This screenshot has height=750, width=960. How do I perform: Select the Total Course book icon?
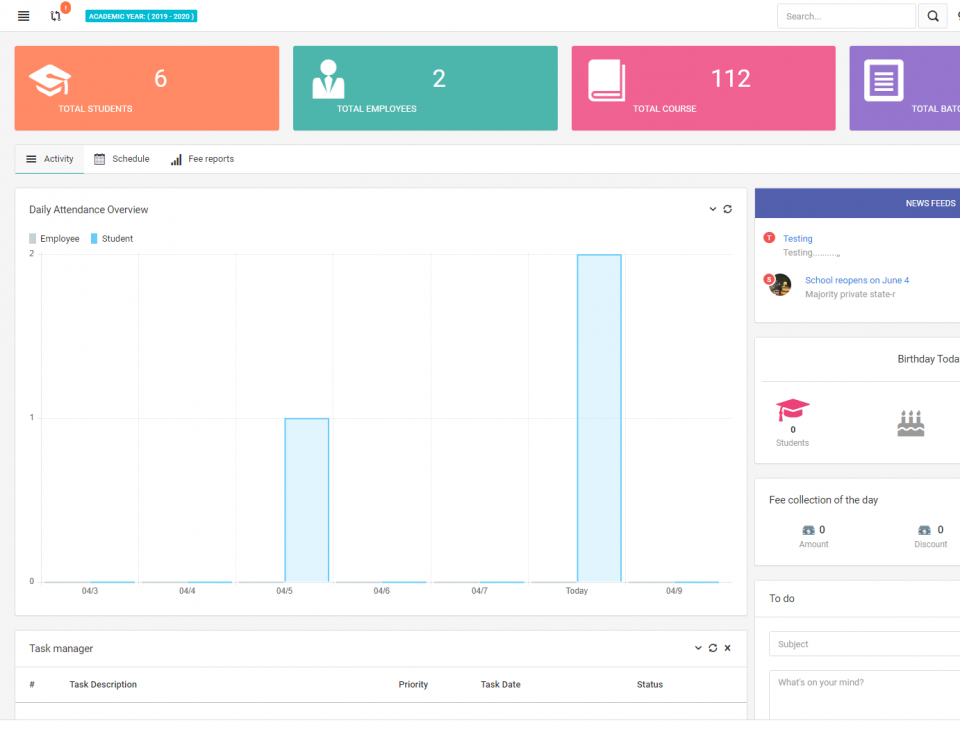[x=607, y=79]
